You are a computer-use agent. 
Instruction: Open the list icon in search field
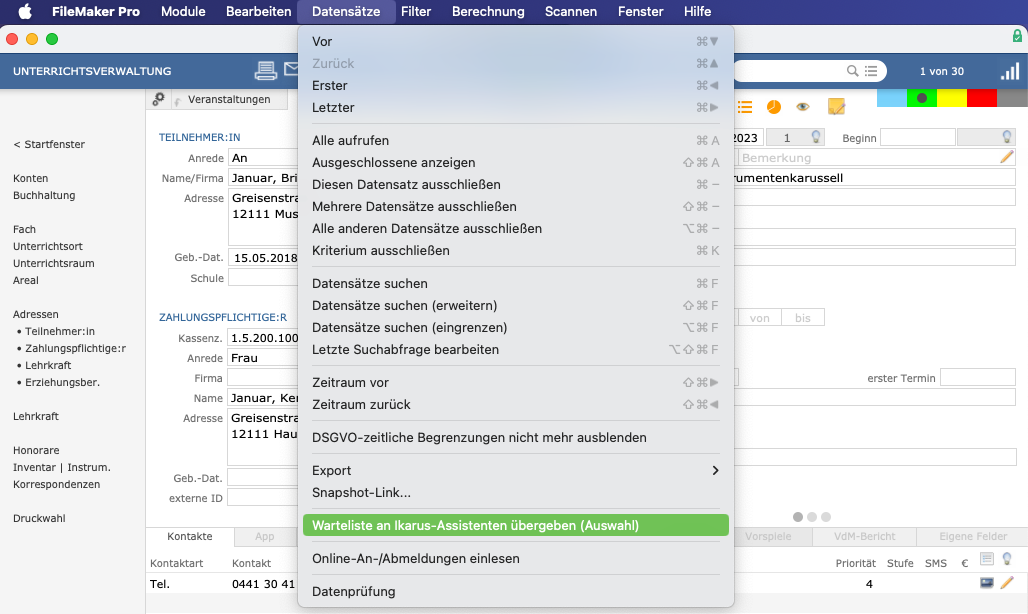(871, 71)
